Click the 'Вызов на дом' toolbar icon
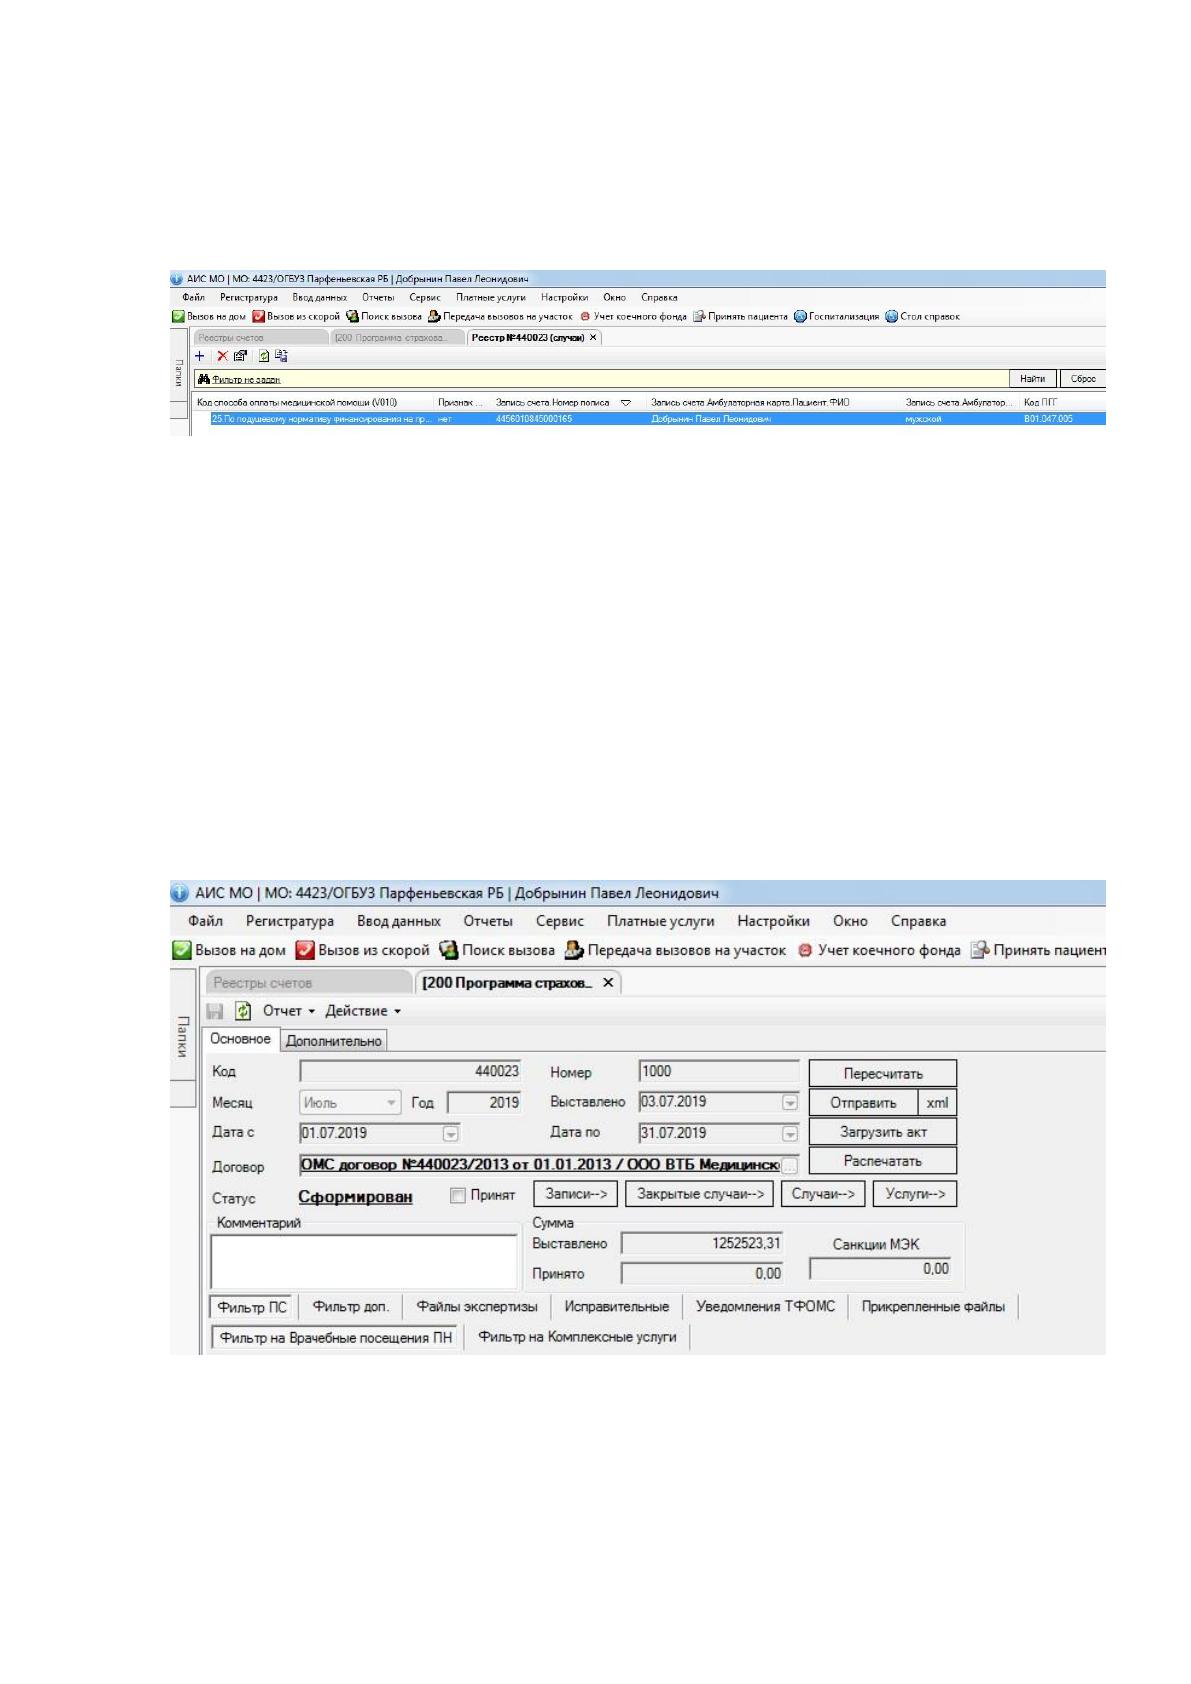 pyautogui.click(x=182, y=951)
